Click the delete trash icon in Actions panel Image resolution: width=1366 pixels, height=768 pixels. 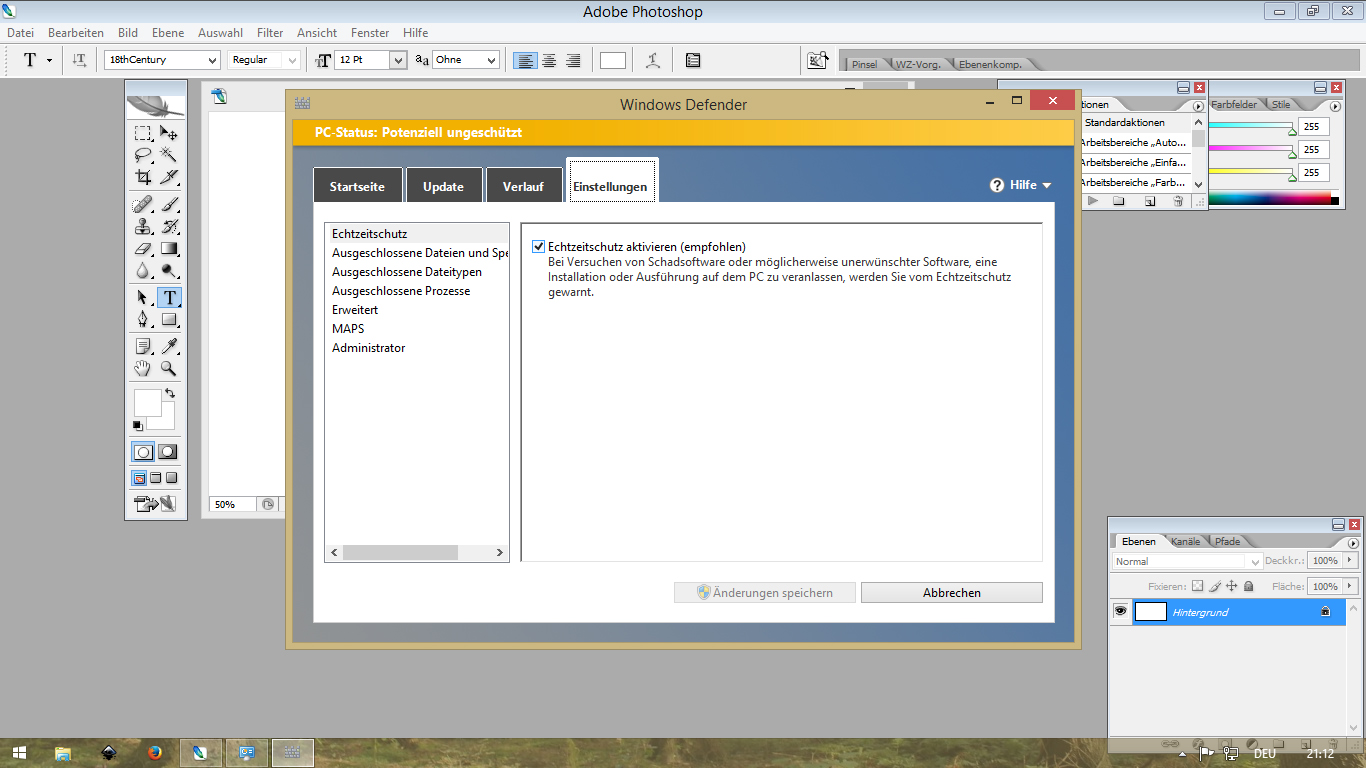[1178, 201]
